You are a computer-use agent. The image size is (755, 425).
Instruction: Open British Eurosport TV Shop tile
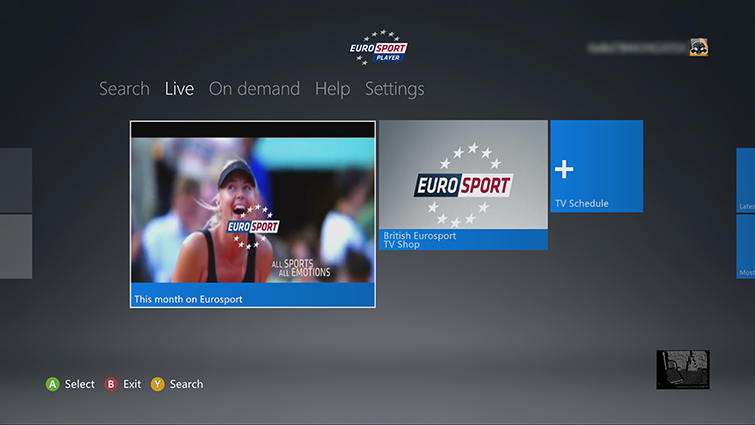pos(463,185)
